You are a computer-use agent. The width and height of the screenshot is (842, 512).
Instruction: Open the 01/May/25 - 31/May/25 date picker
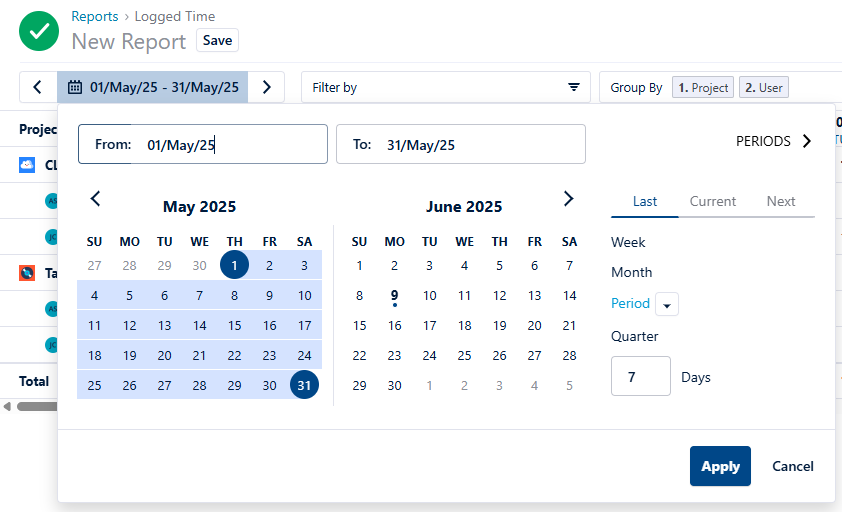tap(163, 87)
